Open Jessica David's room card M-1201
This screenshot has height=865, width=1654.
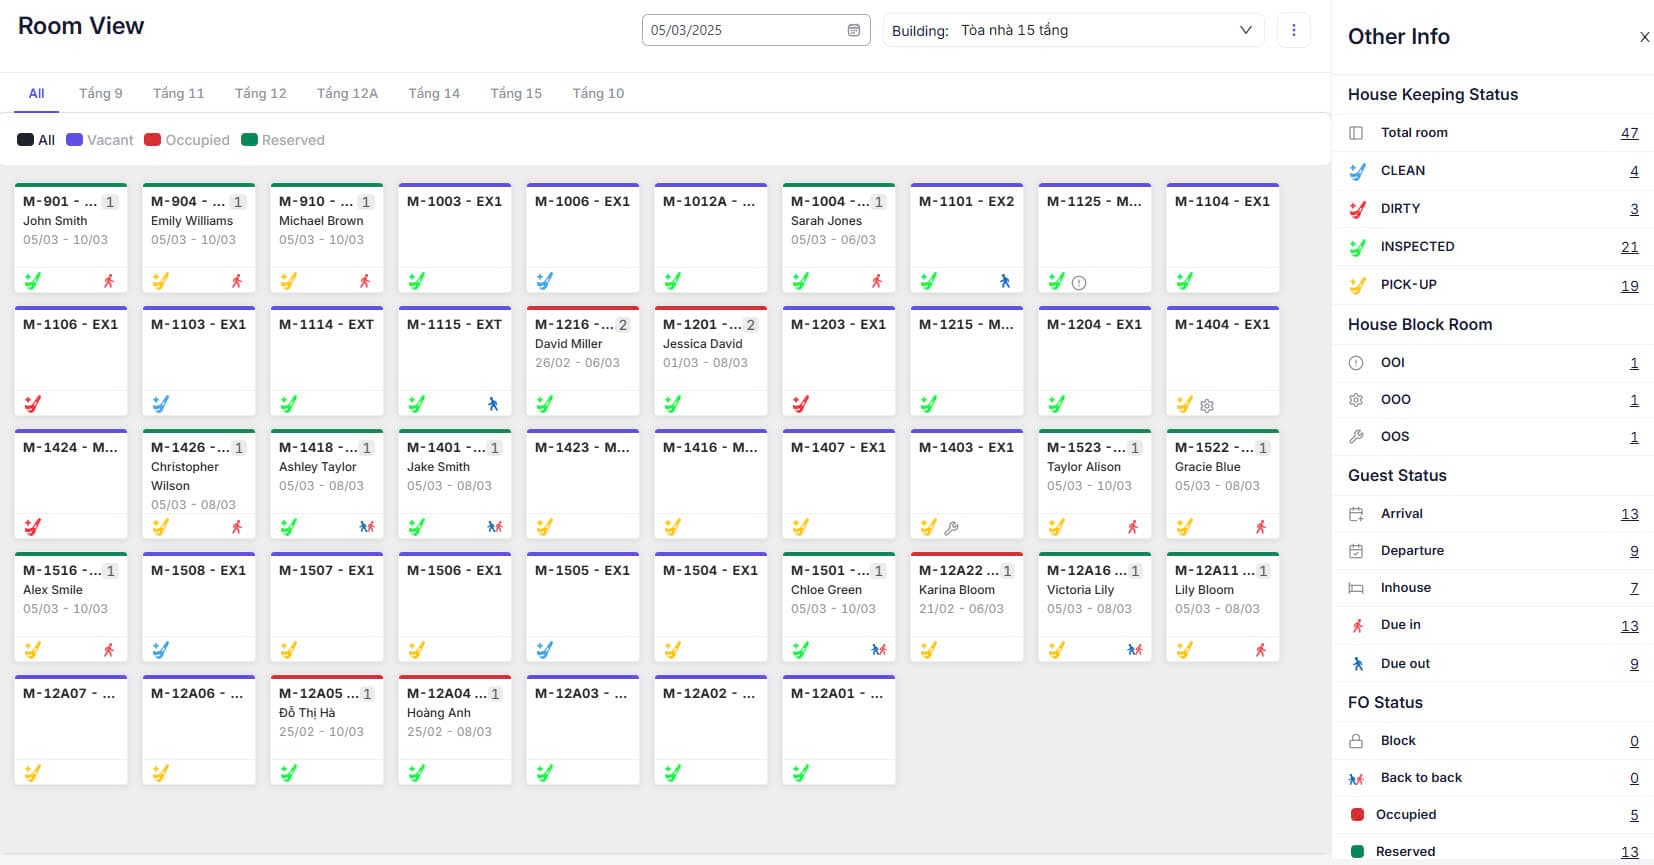pos(711,361)
